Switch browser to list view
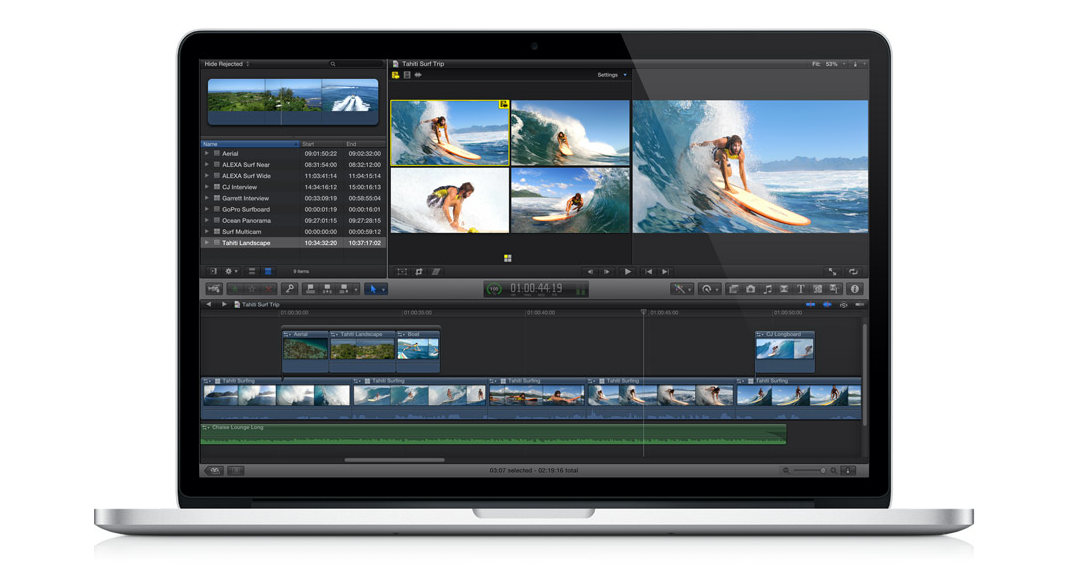Viewport: 1065px width, 587px height. (x=268, y=271)
